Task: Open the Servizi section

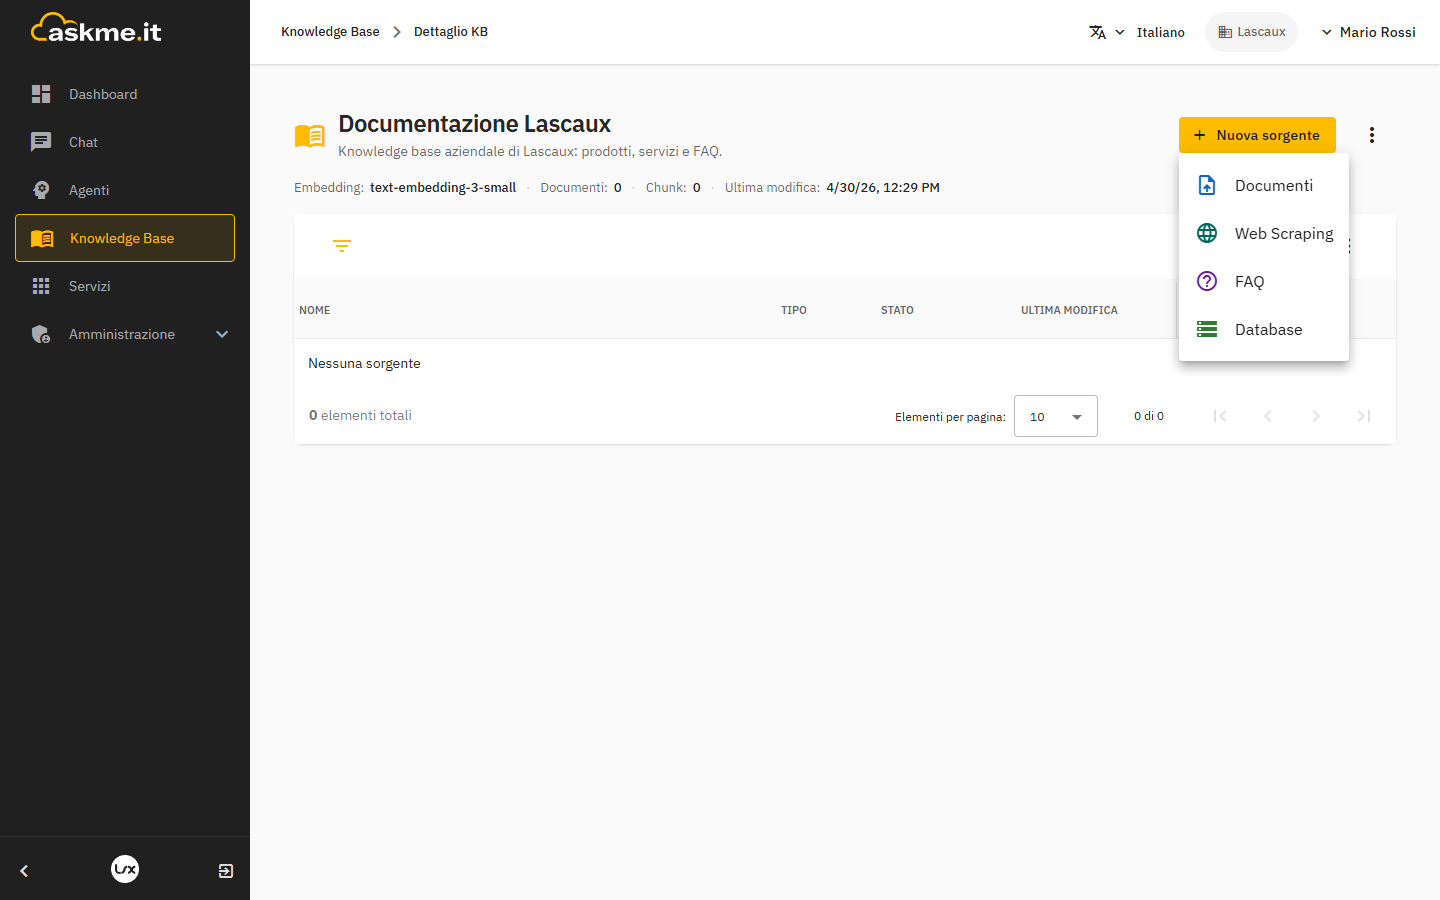Action: coord(125,286)
